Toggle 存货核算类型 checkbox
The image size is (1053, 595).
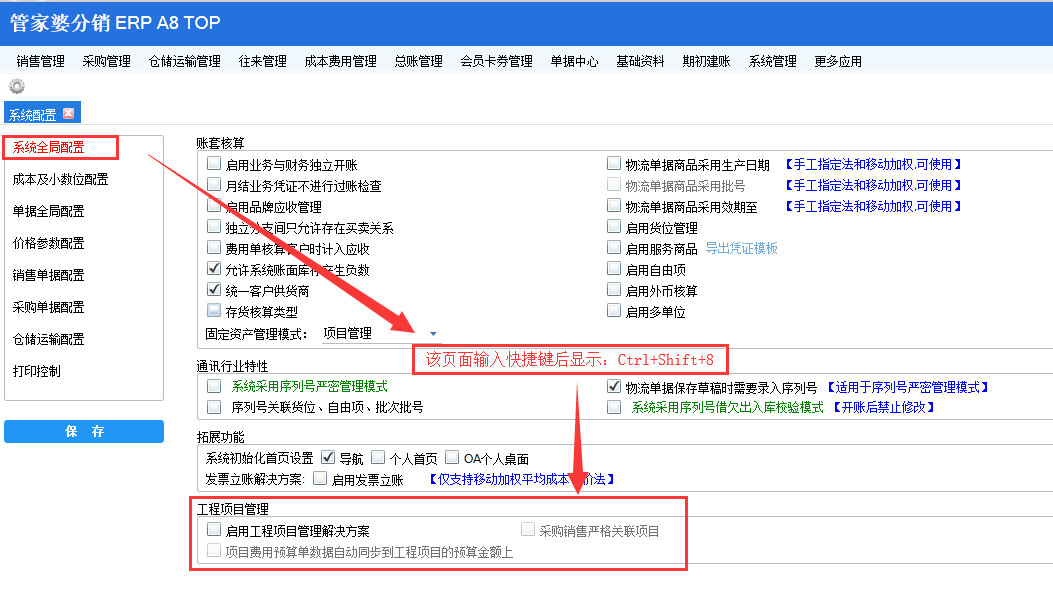tap(214, 310)
